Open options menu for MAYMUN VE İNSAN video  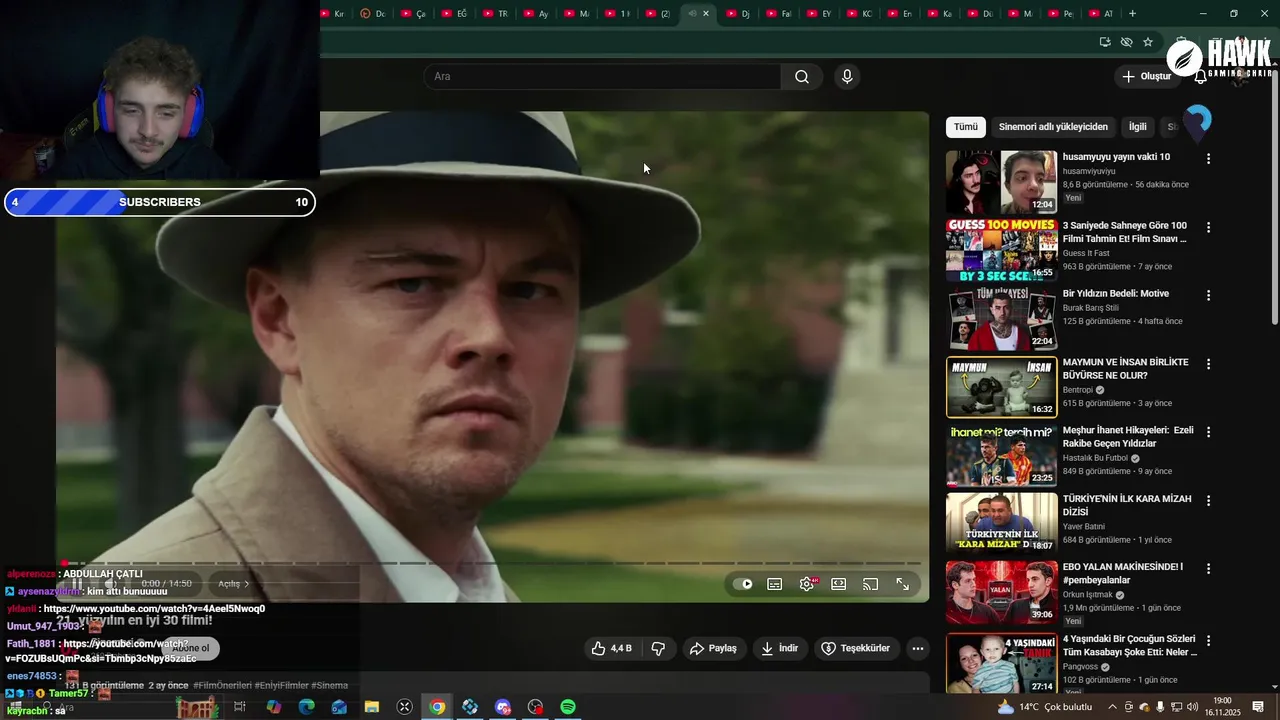pos(1208,364)
